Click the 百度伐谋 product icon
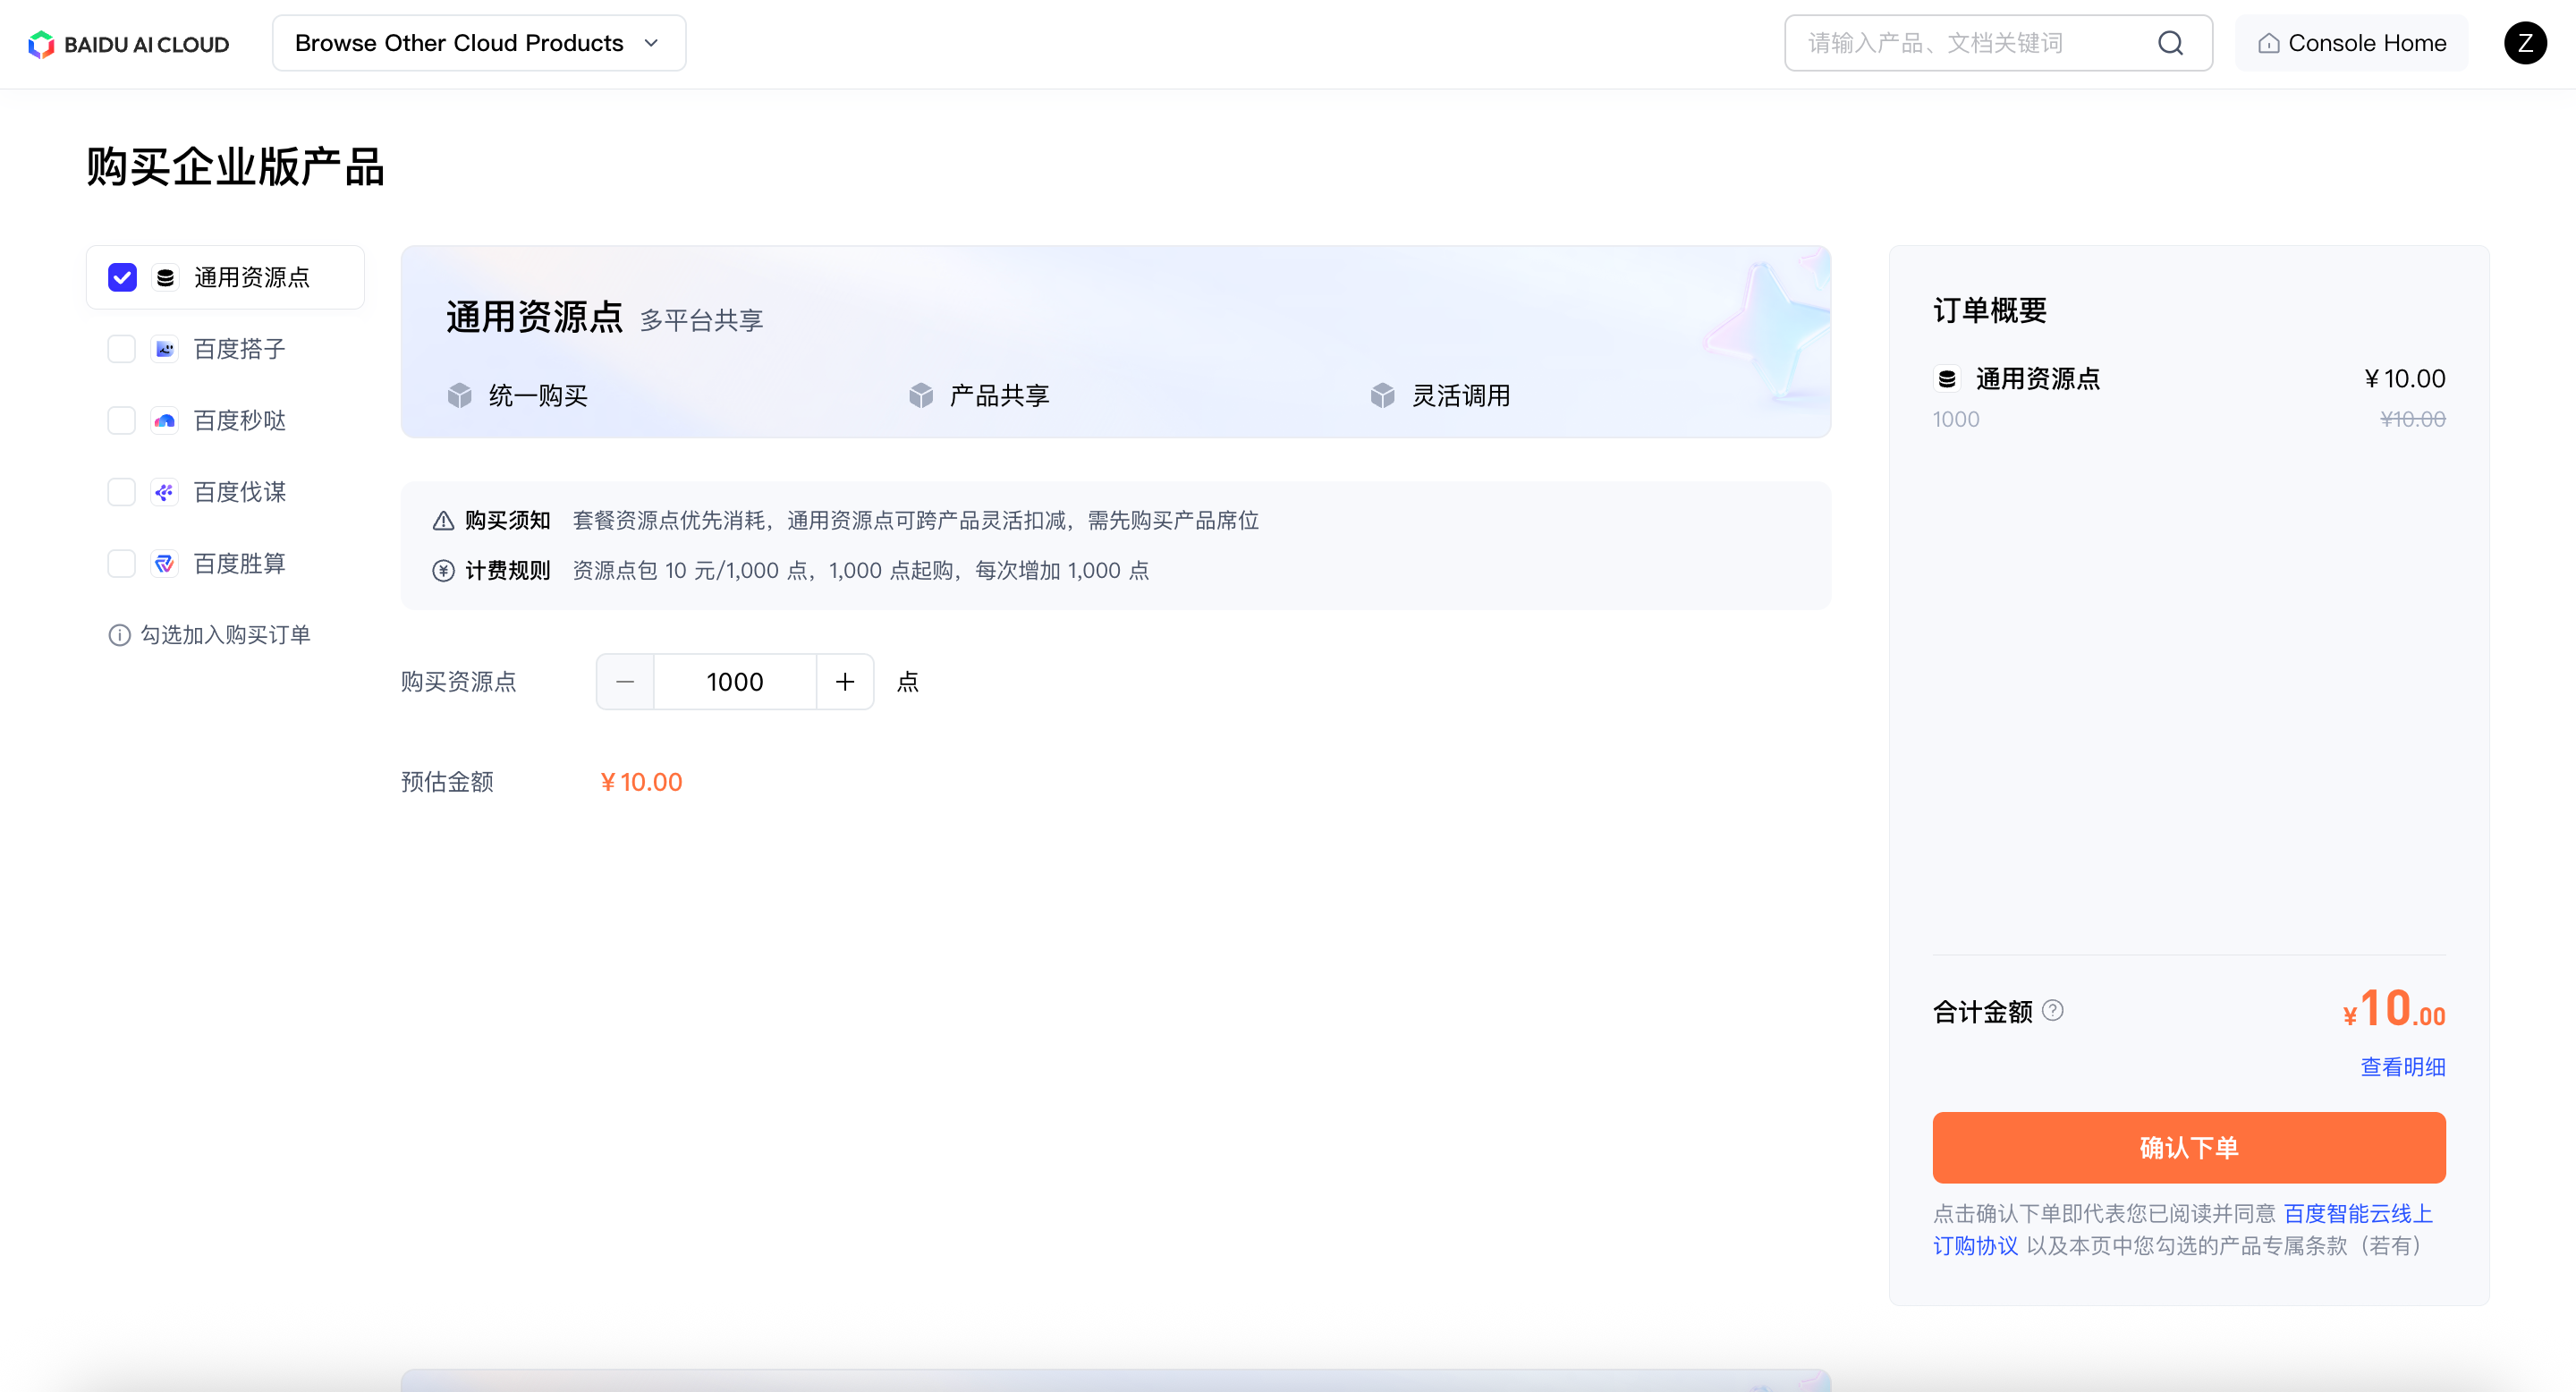The image size is (2576, 1392). point(165,492)
